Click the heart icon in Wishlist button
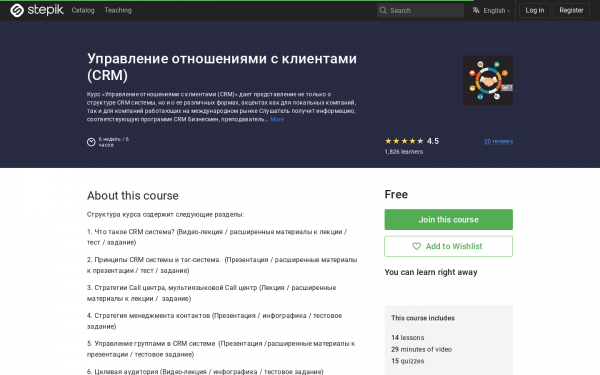Image resolution: width=600 pixels, height=375 pixels. tap(416, 246)
